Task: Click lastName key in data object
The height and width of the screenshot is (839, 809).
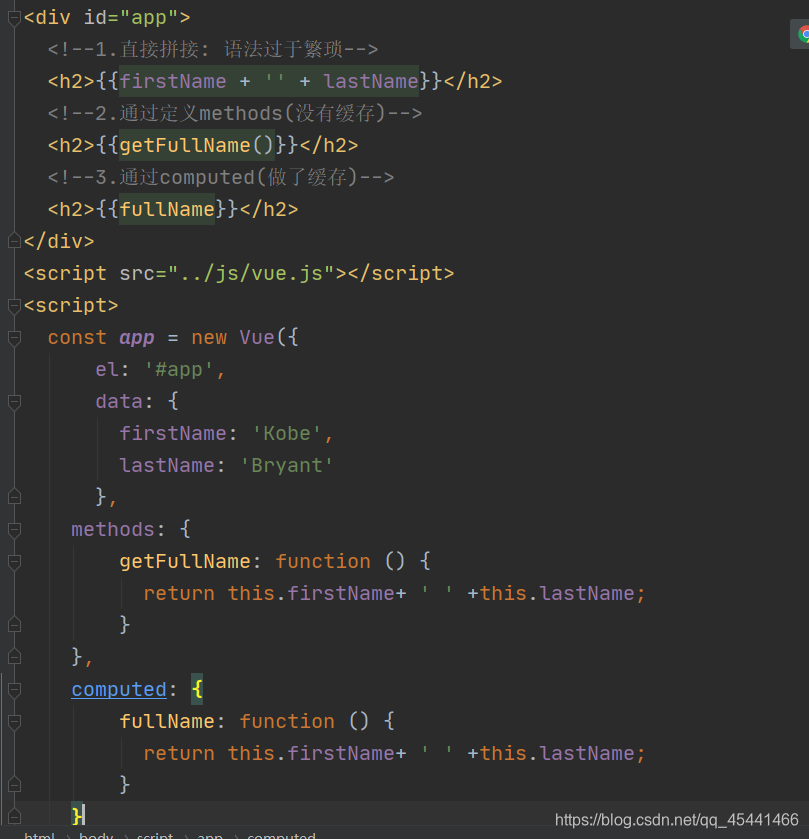Action: (x=166, y=466)
